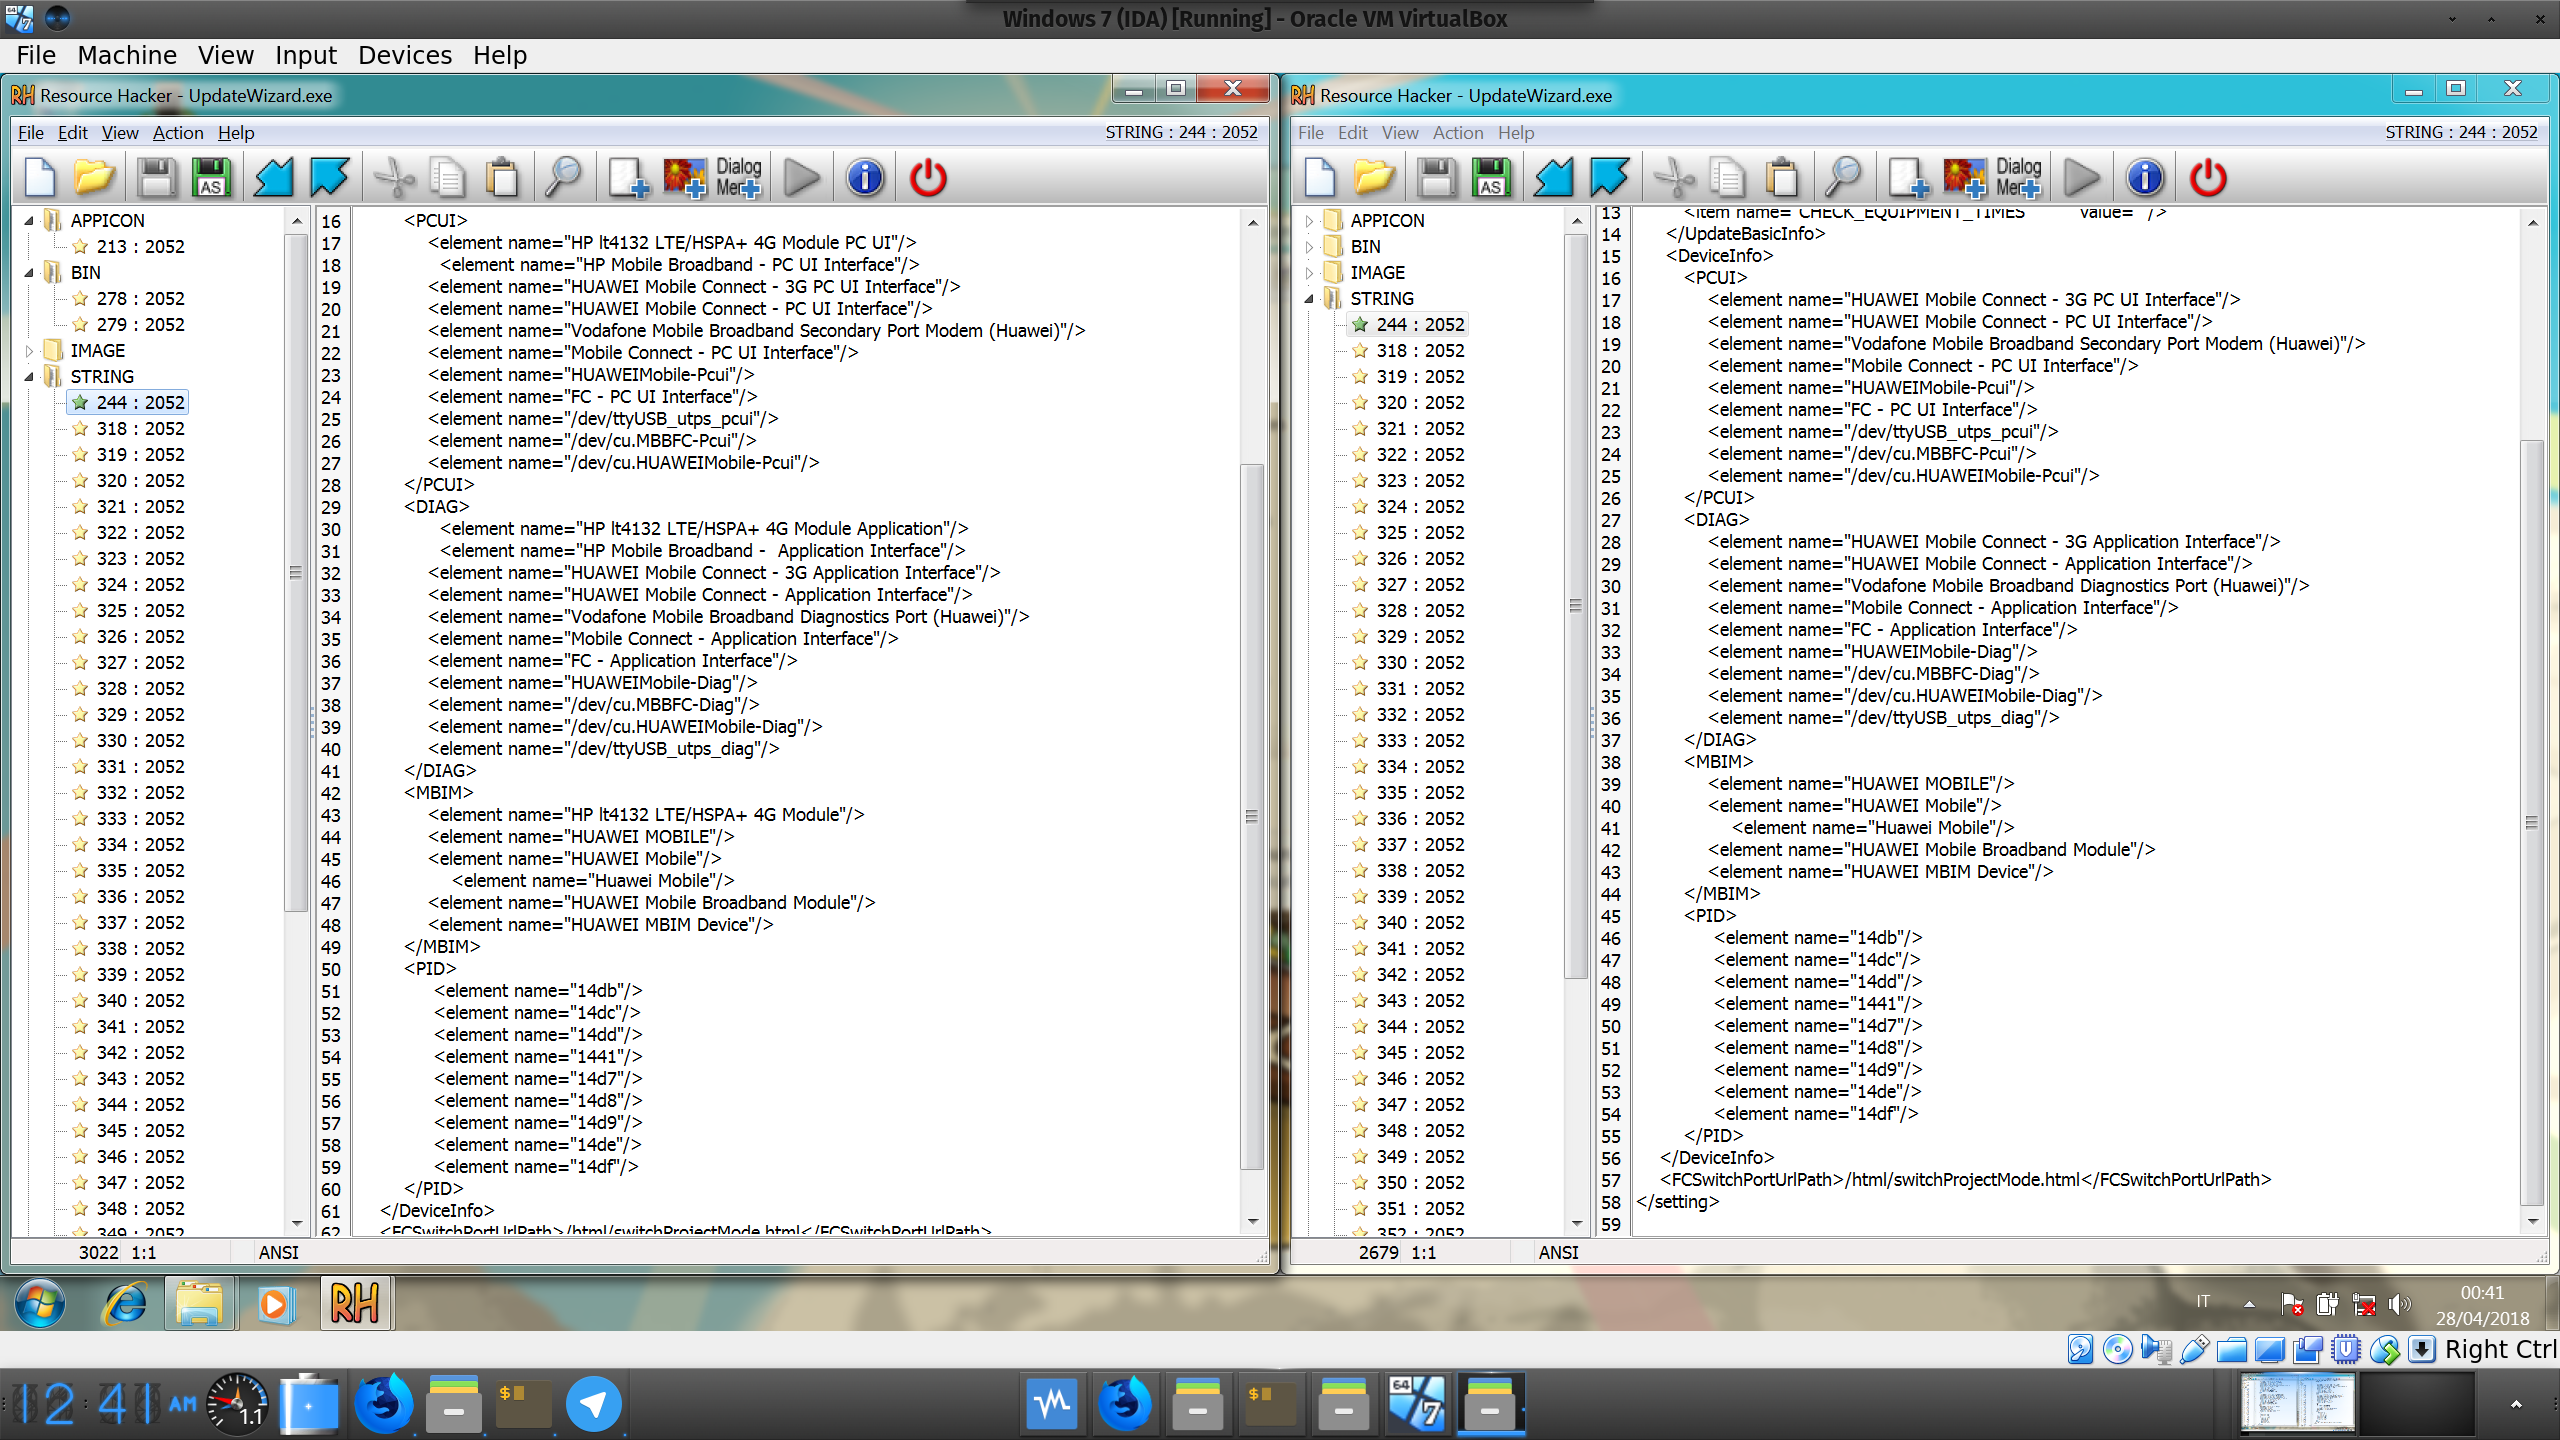Click left window tree scrollbar down arrow

pos(296,1223)
